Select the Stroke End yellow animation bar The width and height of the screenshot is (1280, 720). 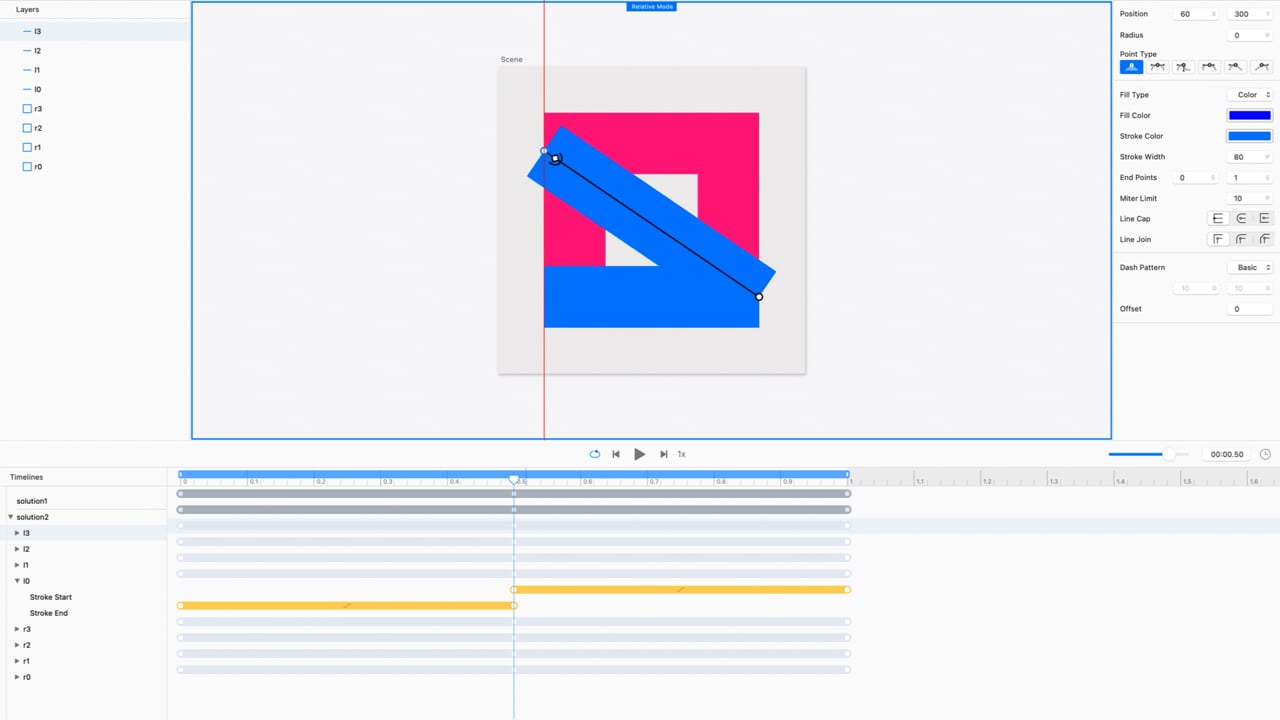point(347,606)
